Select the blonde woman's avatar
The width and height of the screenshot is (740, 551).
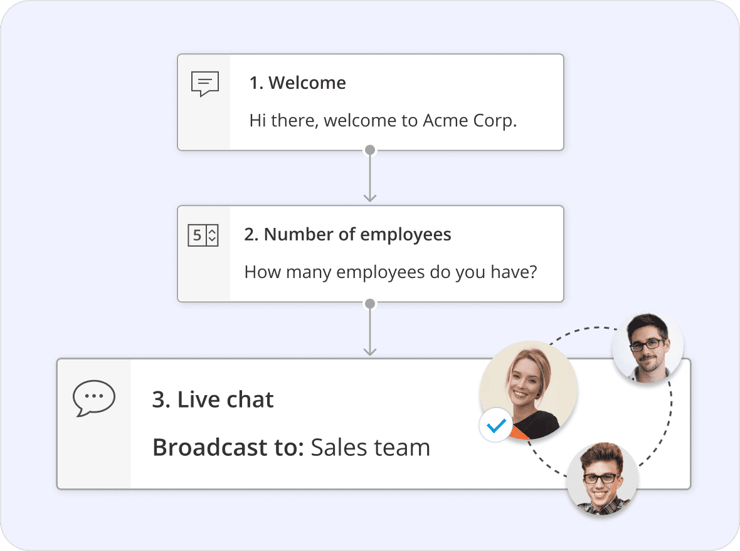tap(529, 390)
